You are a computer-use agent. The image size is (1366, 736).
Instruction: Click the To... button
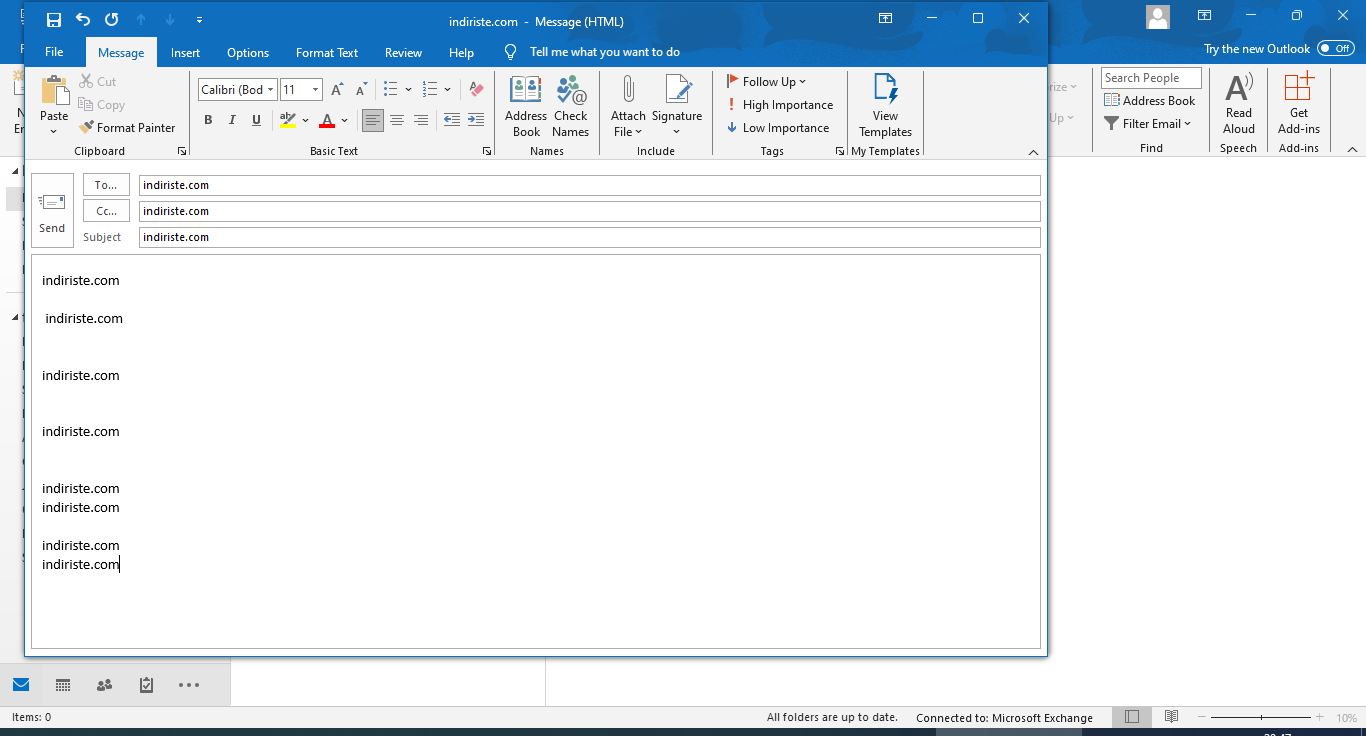pos(106,185)
